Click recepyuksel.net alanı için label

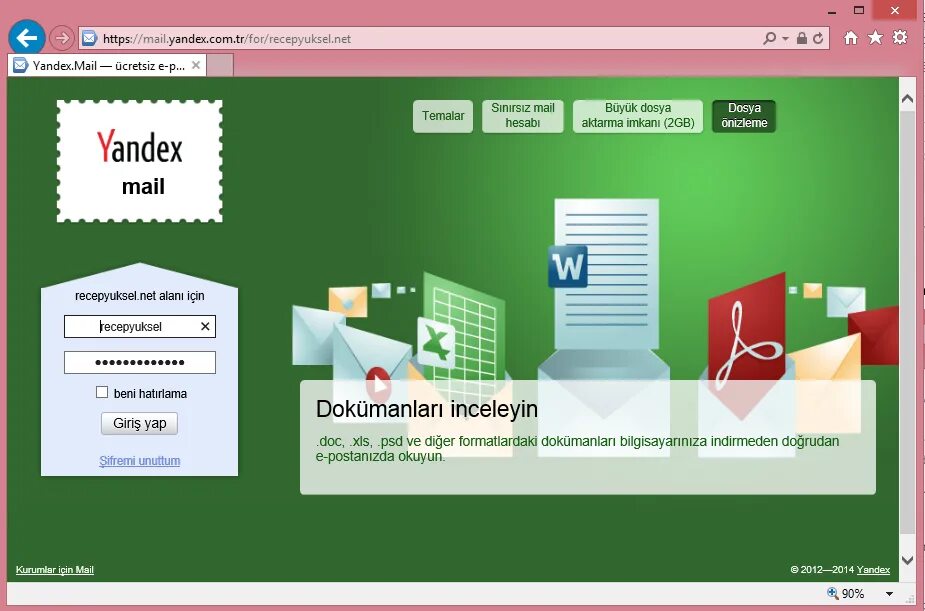pos(140,296)
